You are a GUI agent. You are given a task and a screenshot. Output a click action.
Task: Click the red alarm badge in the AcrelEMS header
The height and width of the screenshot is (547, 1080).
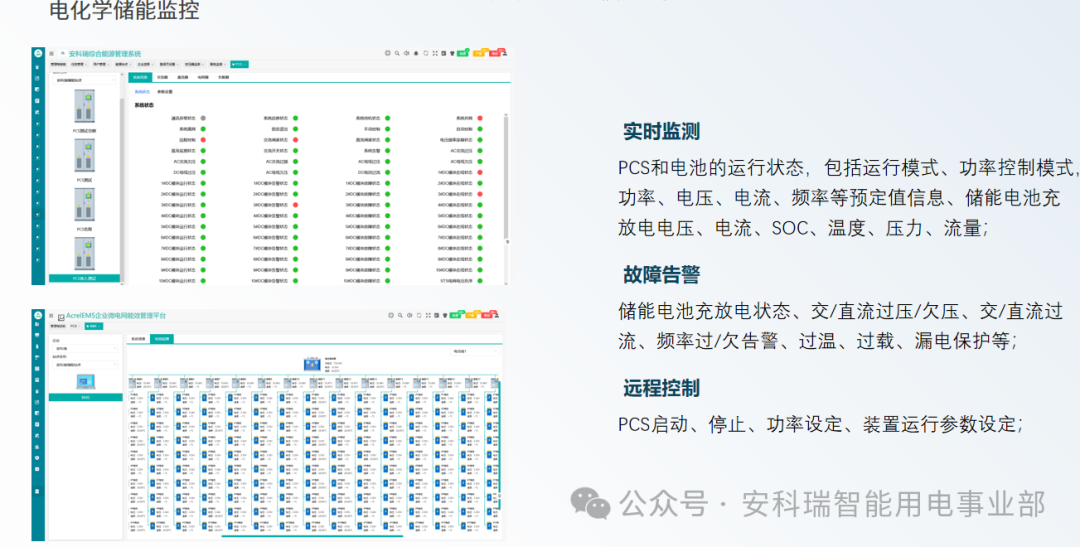point(488,315)
